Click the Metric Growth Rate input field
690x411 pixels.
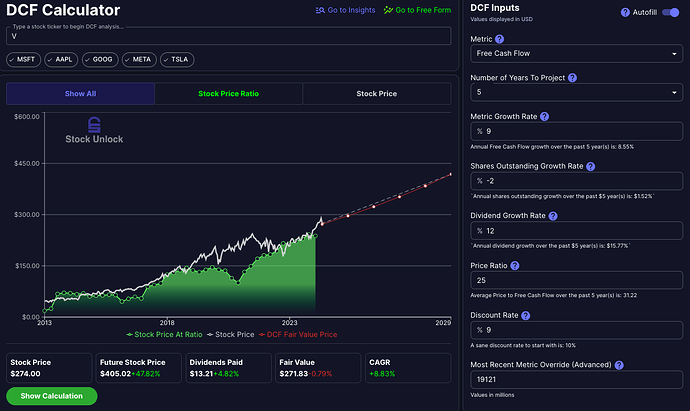coord(576,131)
